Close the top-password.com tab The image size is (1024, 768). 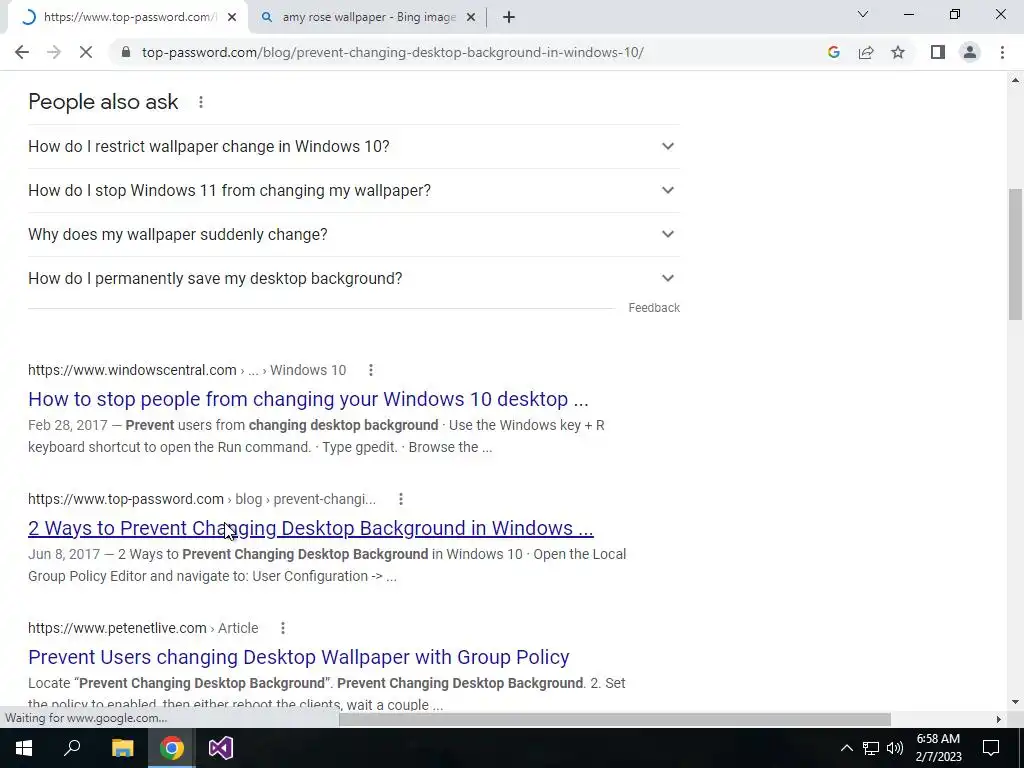(x=232, y=18)
